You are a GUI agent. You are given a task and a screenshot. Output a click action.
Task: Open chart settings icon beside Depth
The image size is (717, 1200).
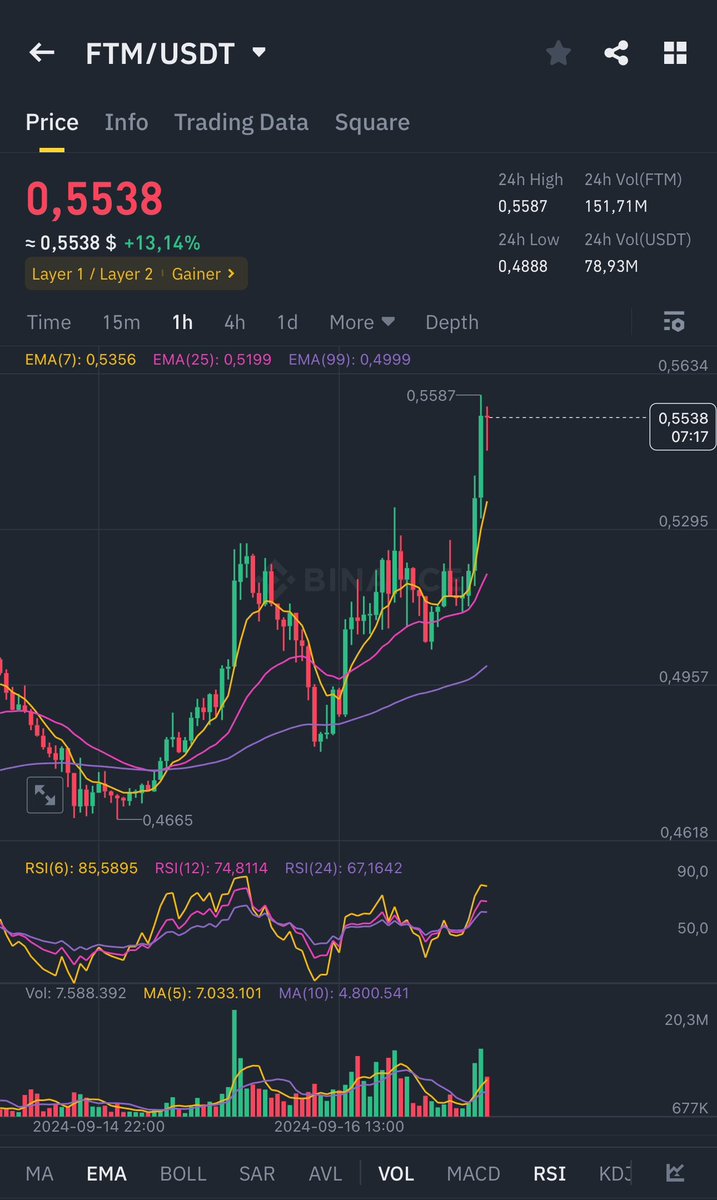[674, 322]
